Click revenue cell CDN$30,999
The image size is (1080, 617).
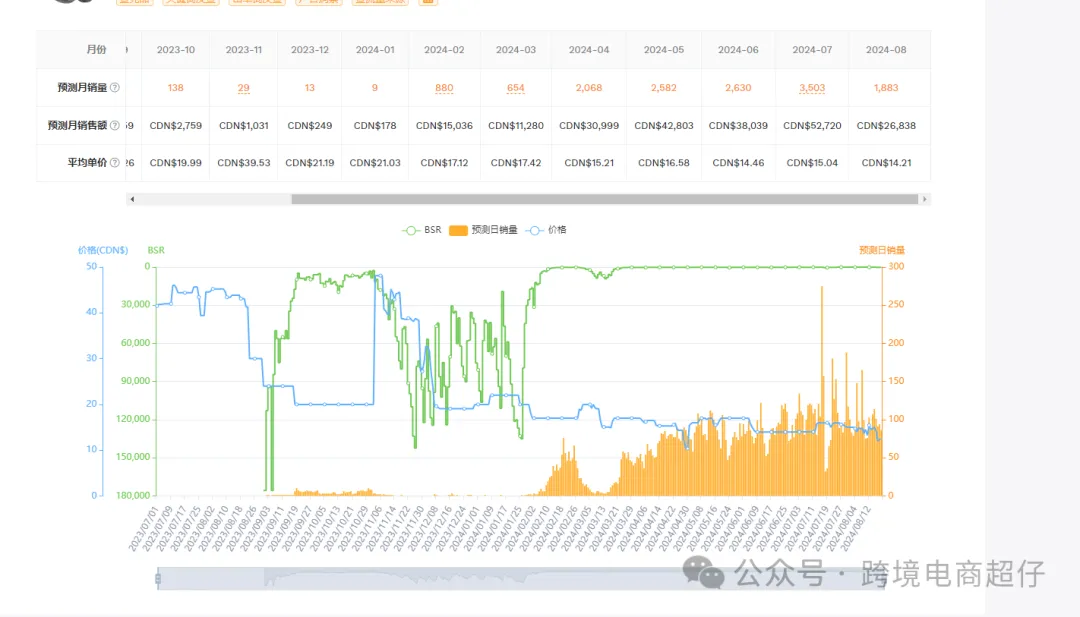tap(589, 125)
